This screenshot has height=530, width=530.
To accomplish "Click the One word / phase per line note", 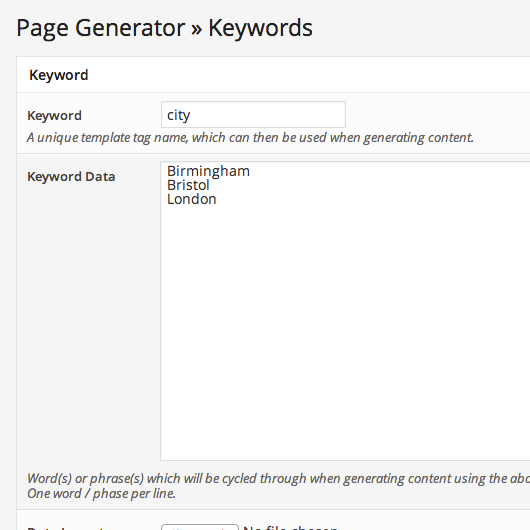I will click(x=101, y=493).
